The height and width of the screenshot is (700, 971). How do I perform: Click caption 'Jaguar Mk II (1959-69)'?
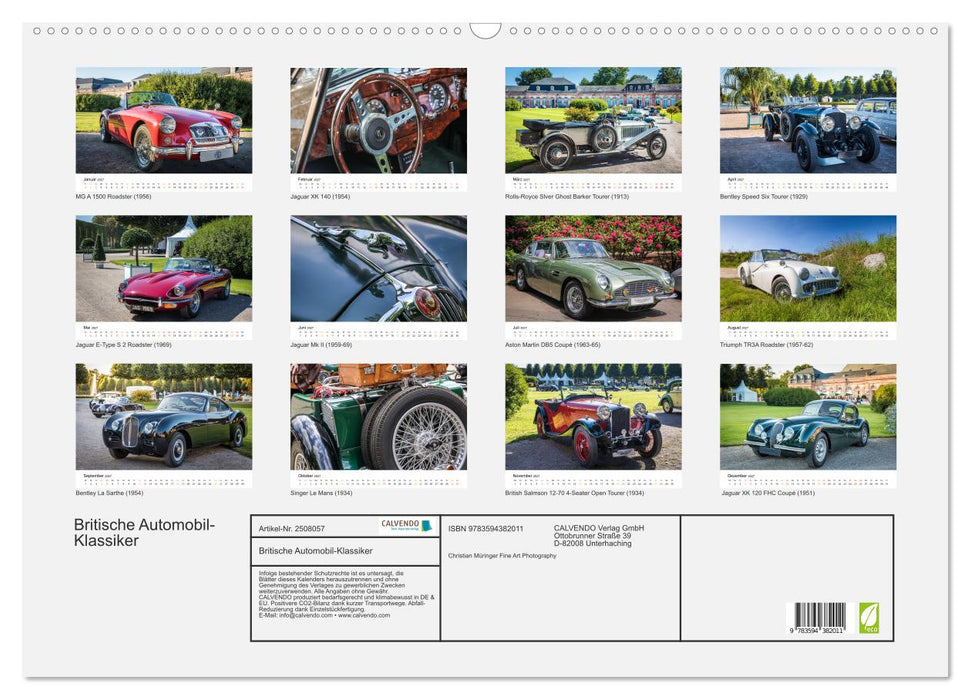[321, 344]
